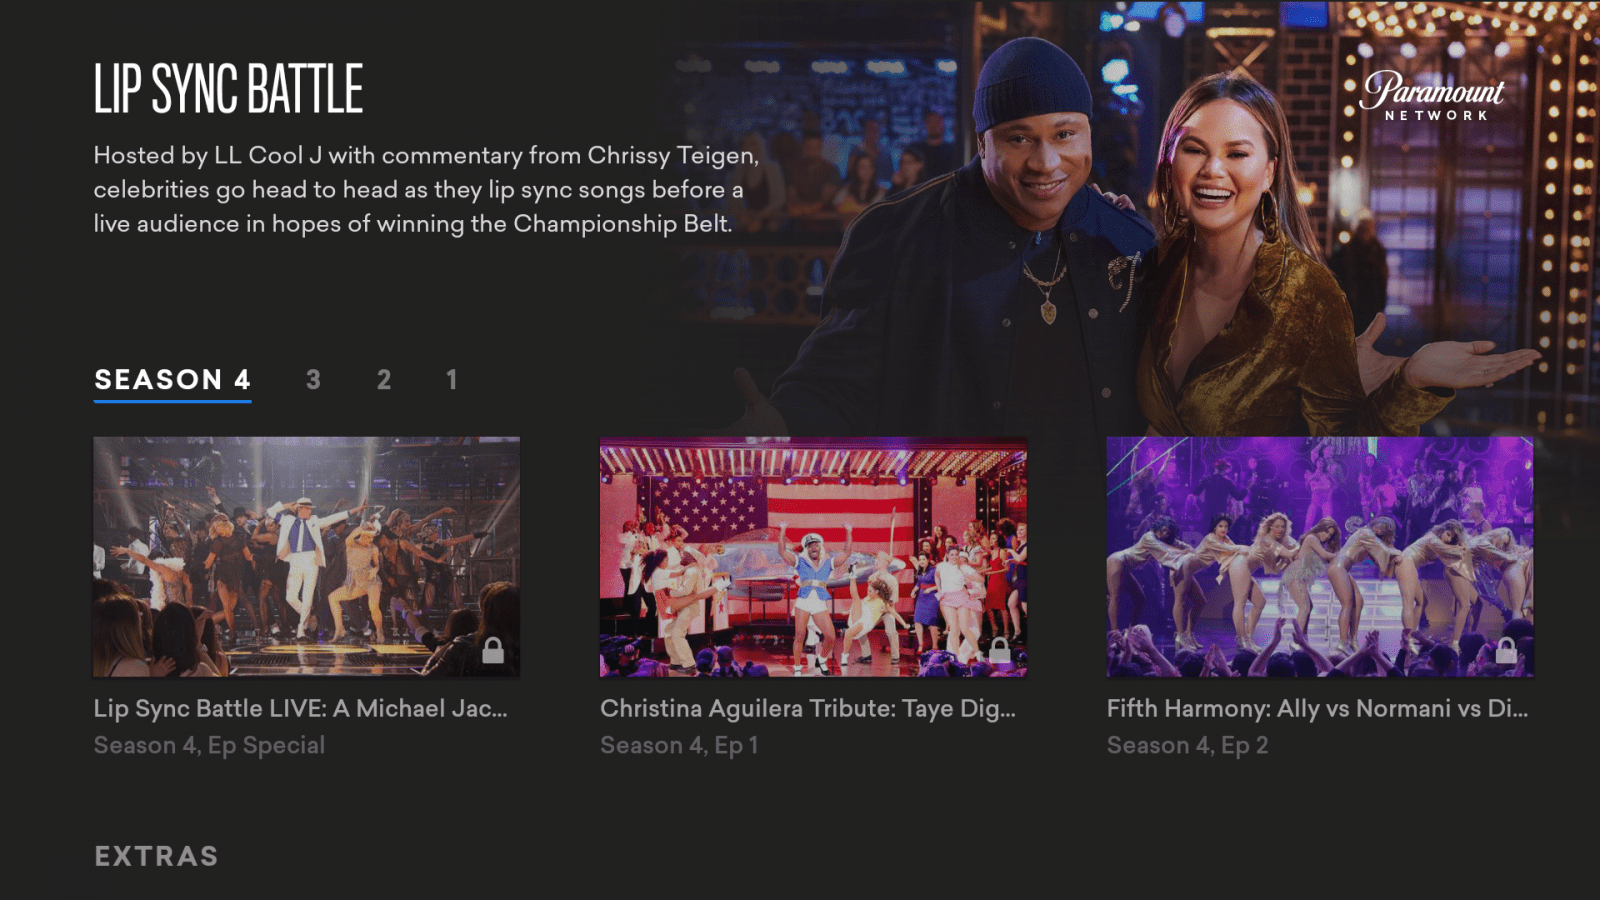Click 'Season 4, Ep 1' label
This screenshot has height=900, width=1600.
point(679,746)
